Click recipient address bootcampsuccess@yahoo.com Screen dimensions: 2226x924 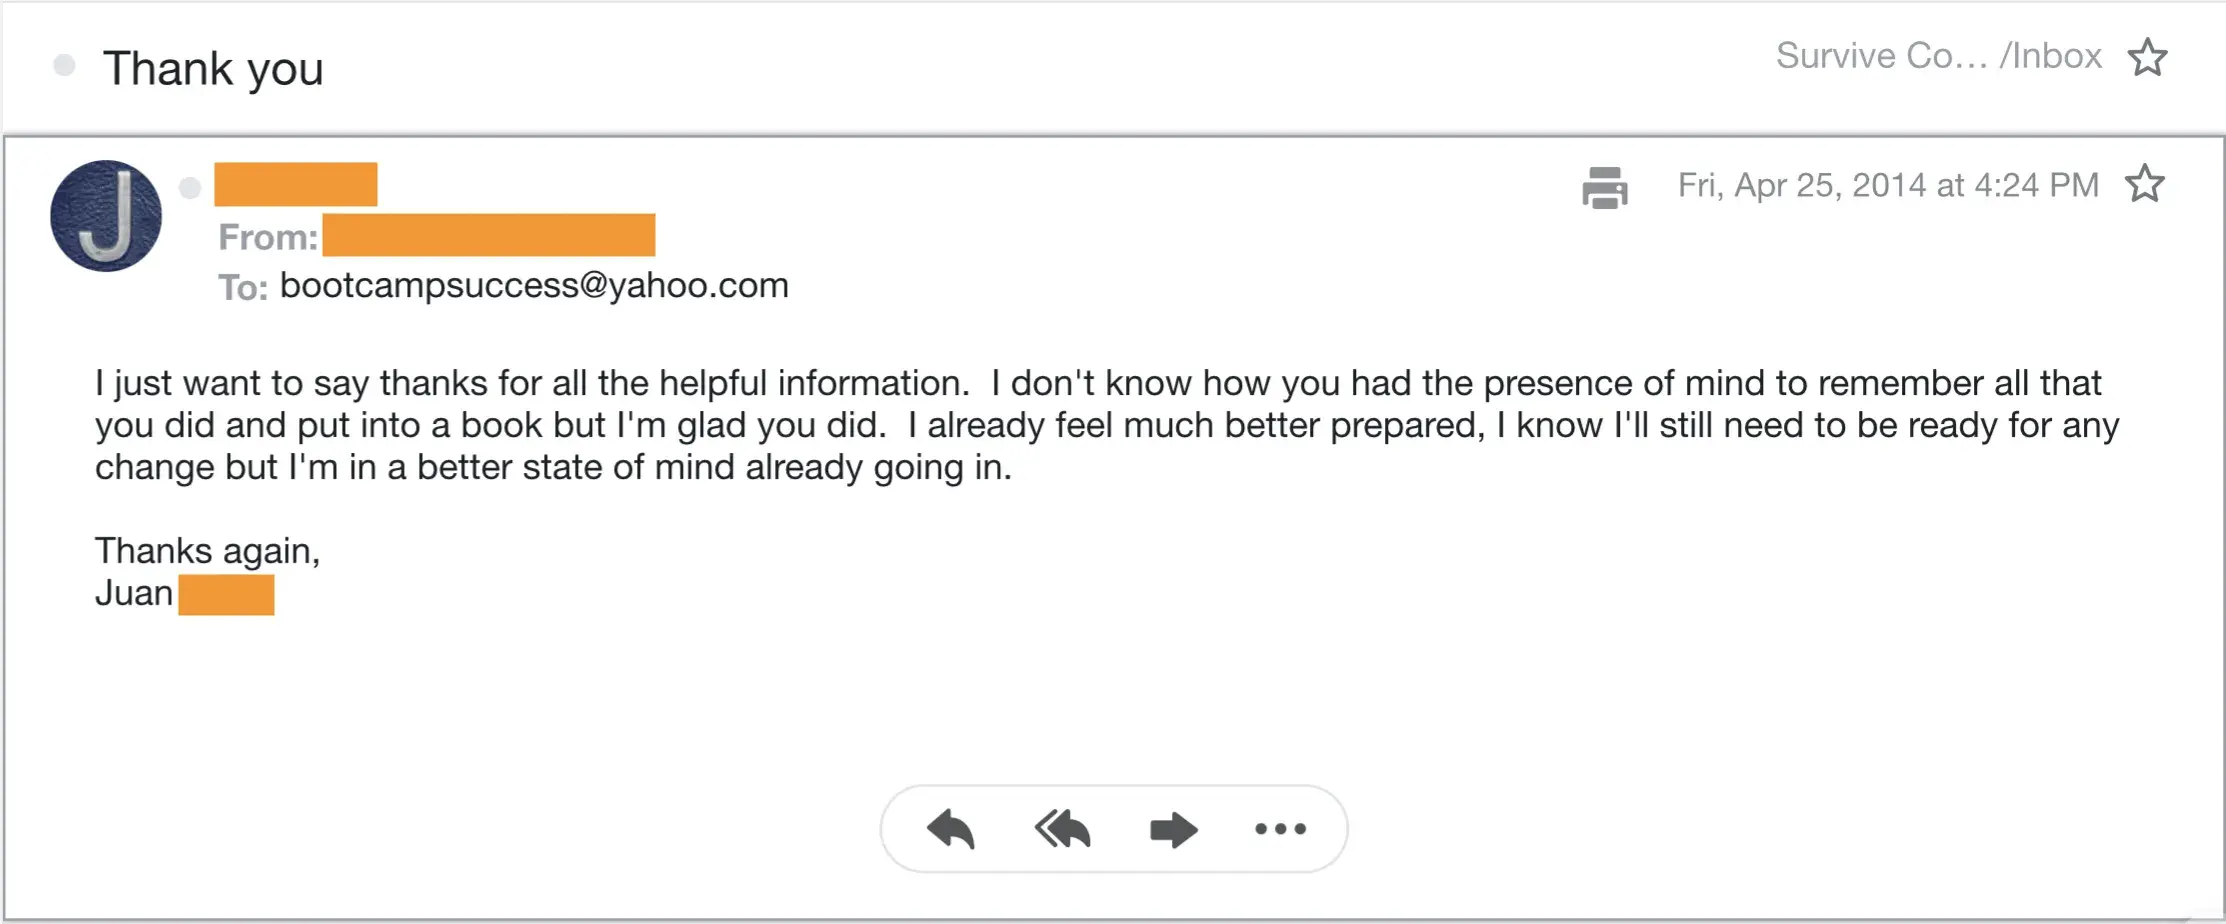[x=534, y=286]
